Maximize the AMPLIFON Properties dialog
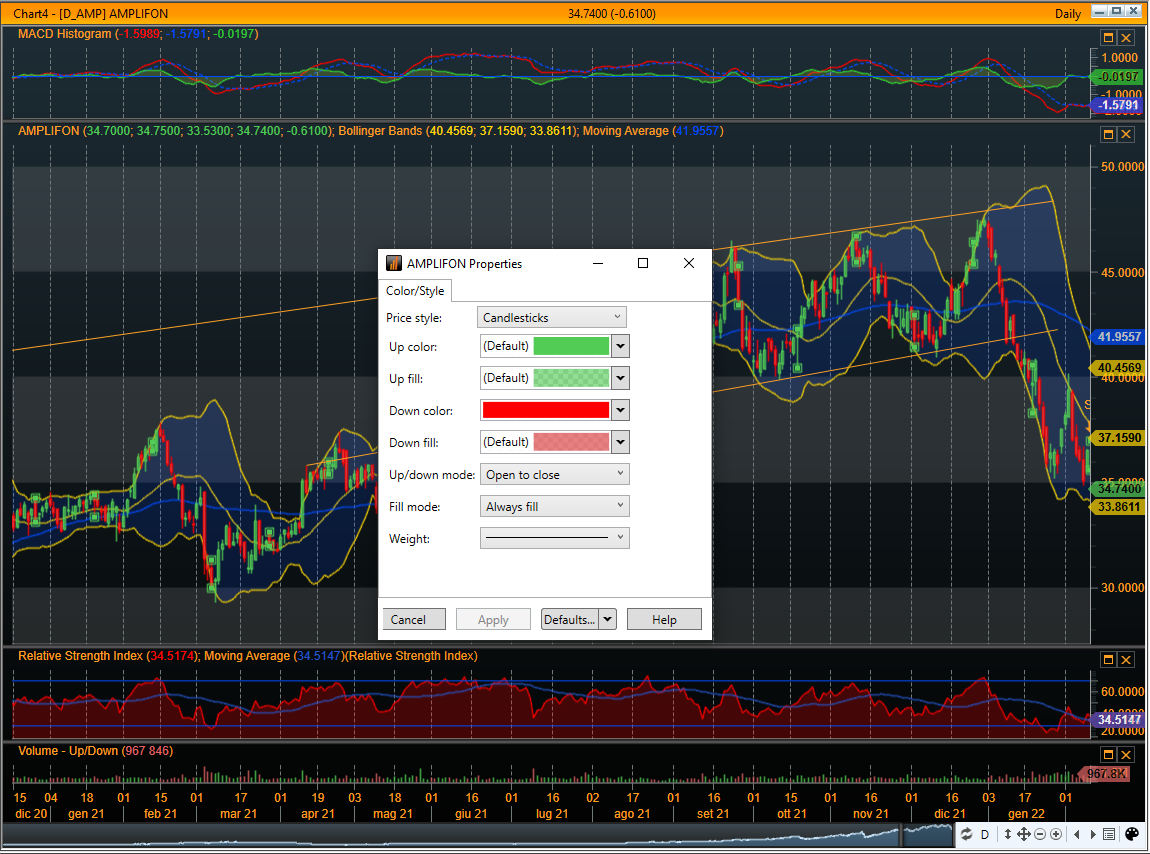The image size is (1150, 854). [x=643, y=263]
